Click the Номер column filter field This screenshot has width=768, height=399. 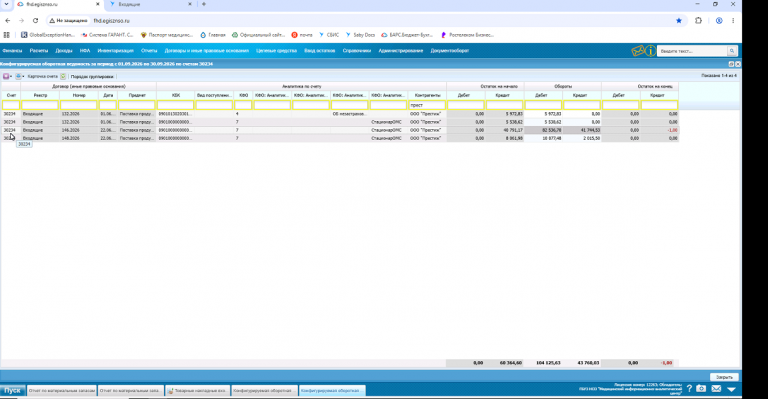tap(78, 105)
